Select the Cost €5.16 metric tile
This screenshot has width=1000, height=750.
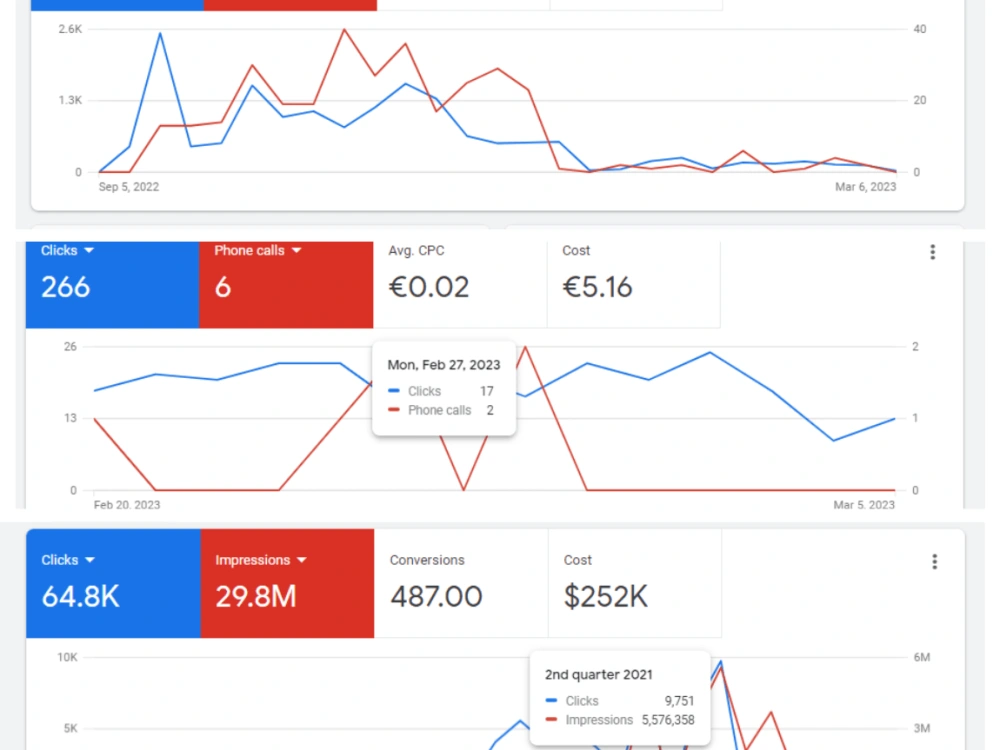coord(633,284)
